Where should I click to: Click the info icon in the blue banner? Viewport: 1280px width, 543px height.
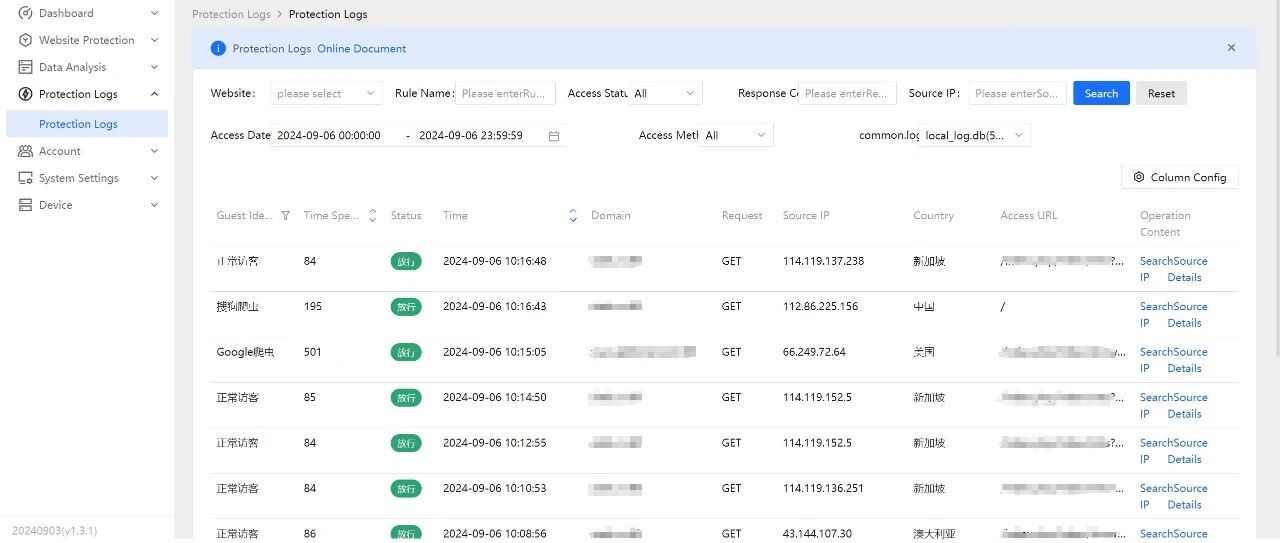click(218, 48)
